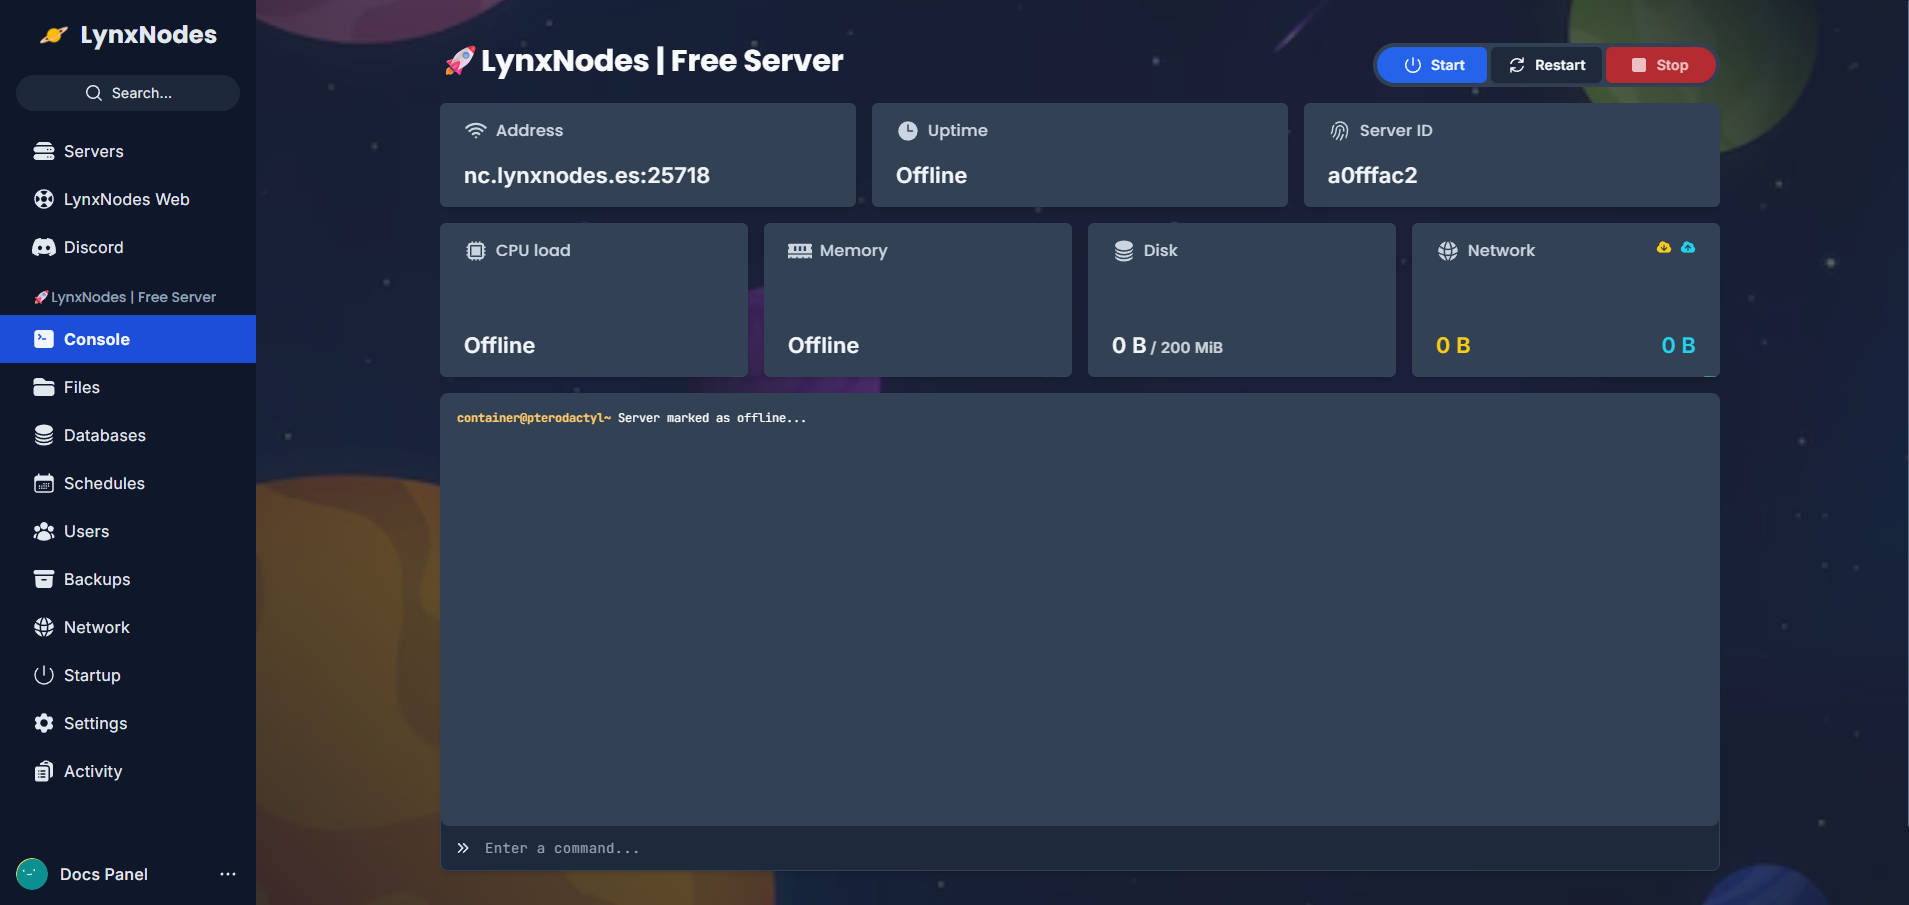This screenshot has height=905, width=1909.
Task: Open the Servers page
Action: tap(128, 151)
